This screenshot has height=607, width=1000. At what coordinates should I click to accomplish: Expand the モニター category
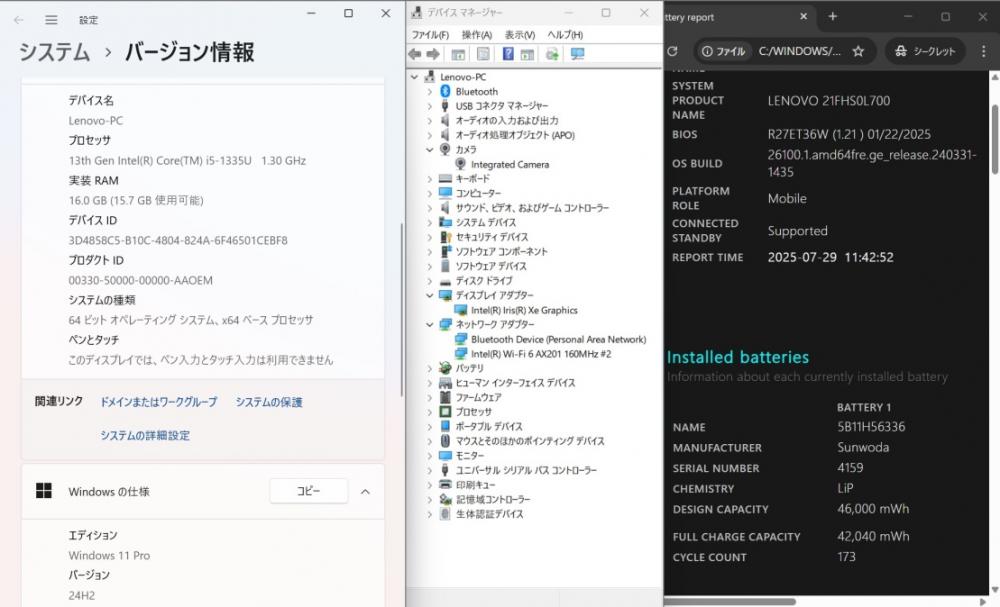coord(430,455)
